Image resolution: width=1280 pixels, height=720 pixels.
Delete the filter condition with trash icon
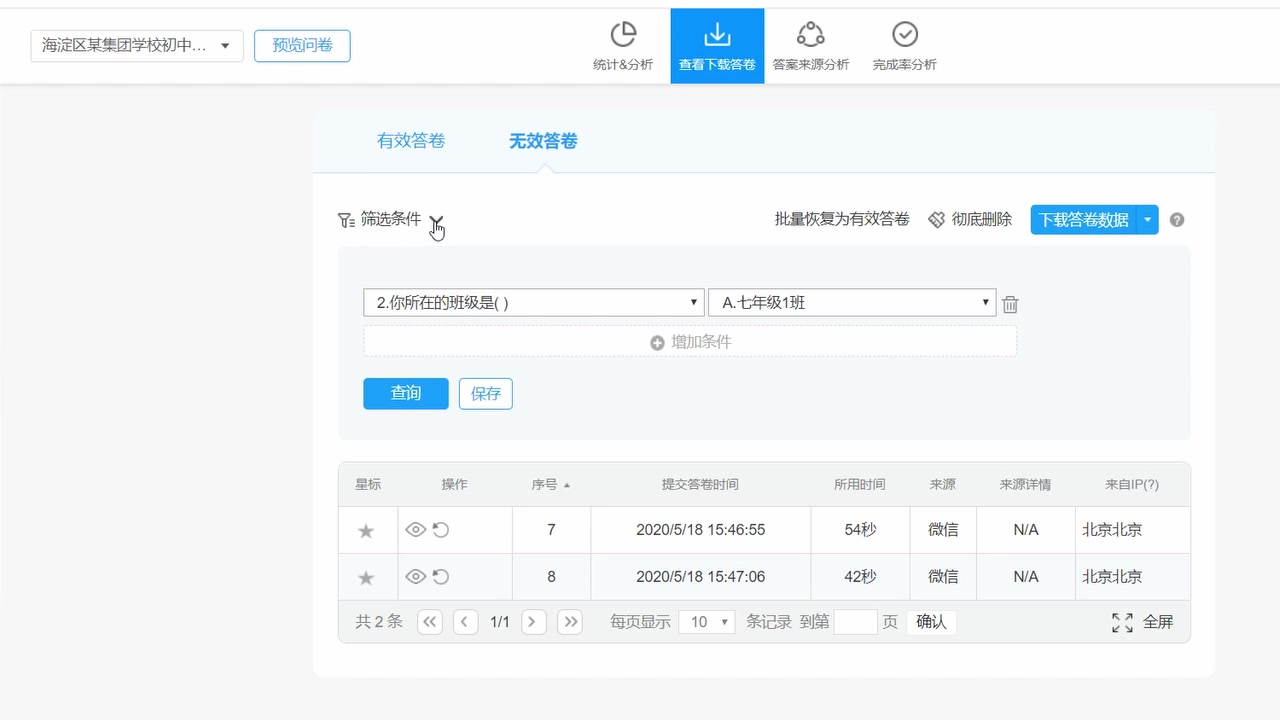pos(1010,304)
